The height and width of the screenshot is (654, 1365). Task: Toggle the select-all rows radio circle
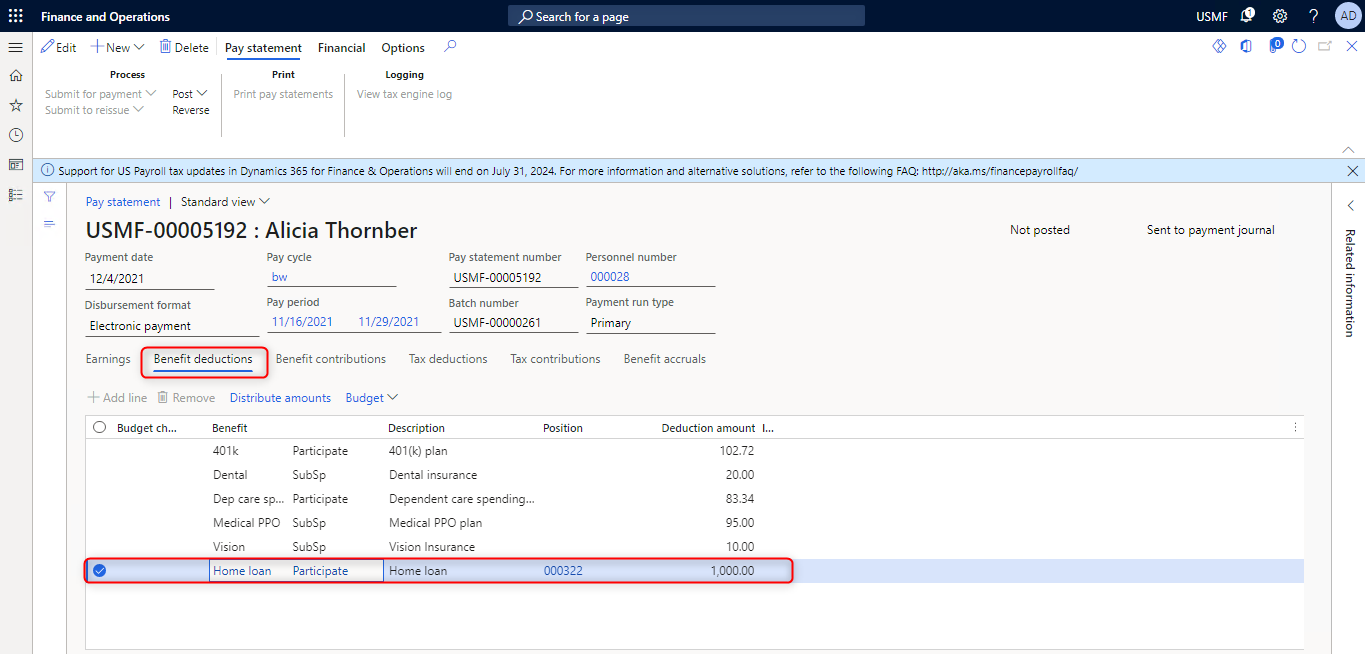99,427
